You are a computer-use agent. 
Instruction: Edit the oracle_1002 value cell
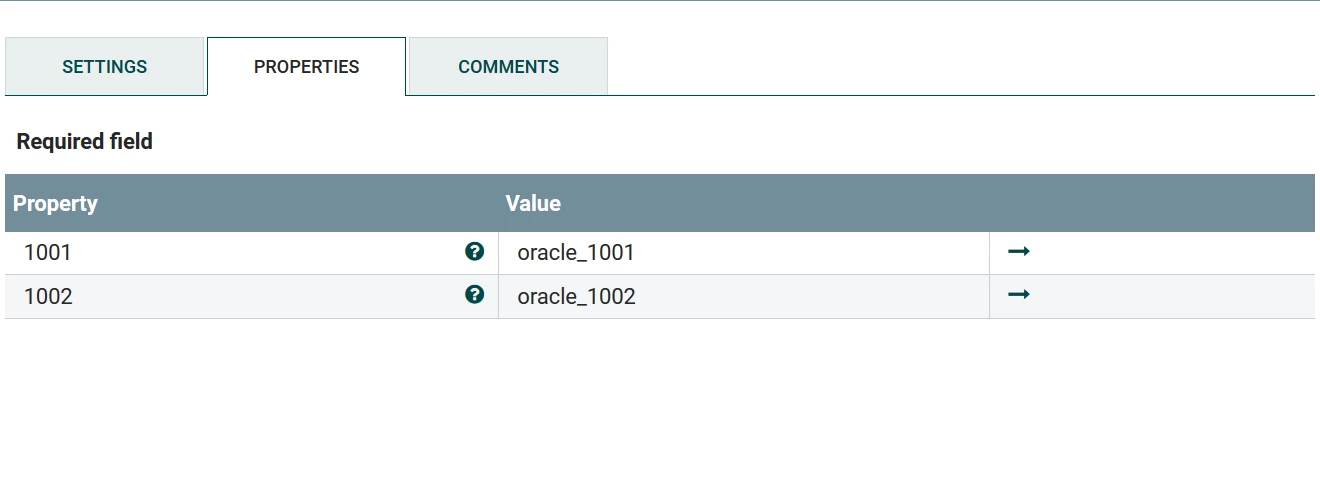pos(744,297)
